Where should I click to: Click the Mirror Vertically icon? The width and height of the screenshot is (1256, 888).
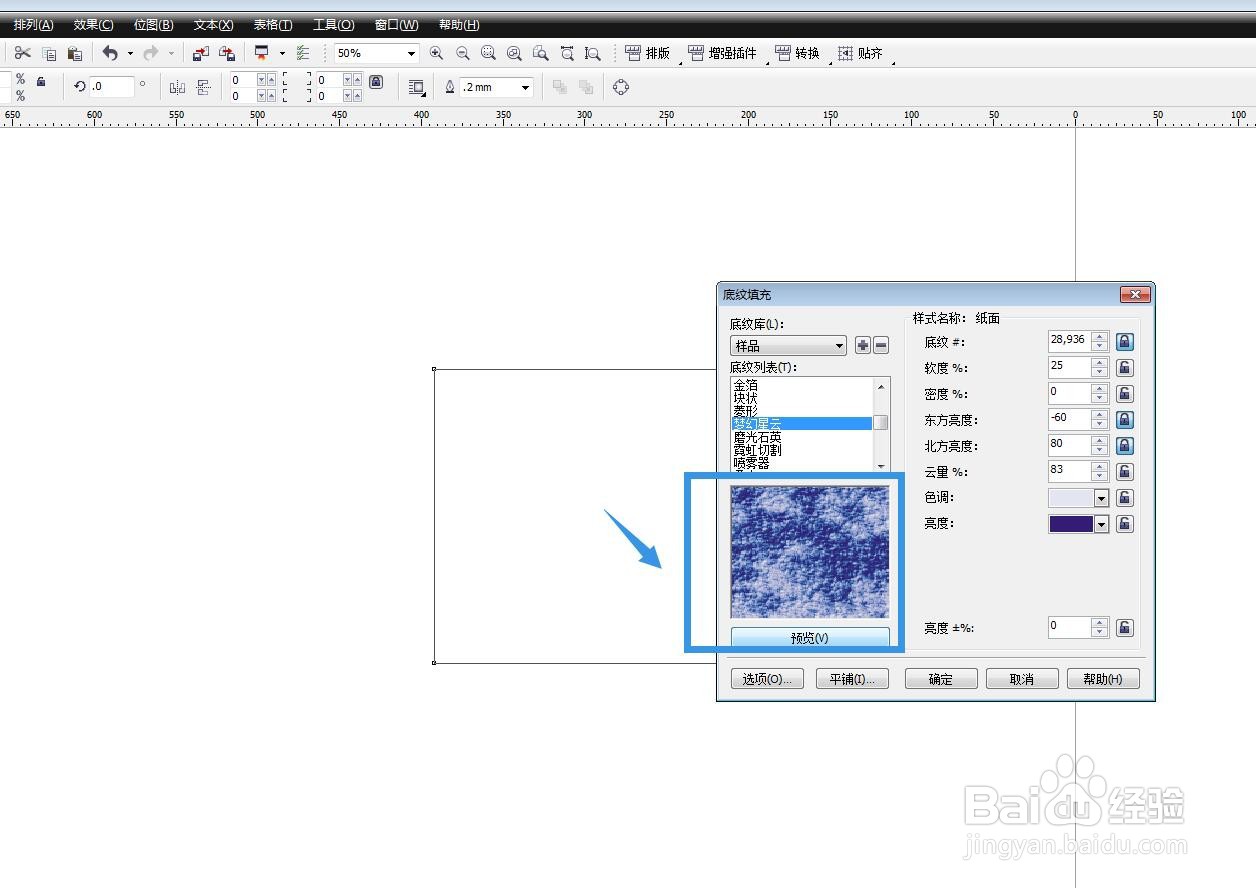click(x=203, y=87)
